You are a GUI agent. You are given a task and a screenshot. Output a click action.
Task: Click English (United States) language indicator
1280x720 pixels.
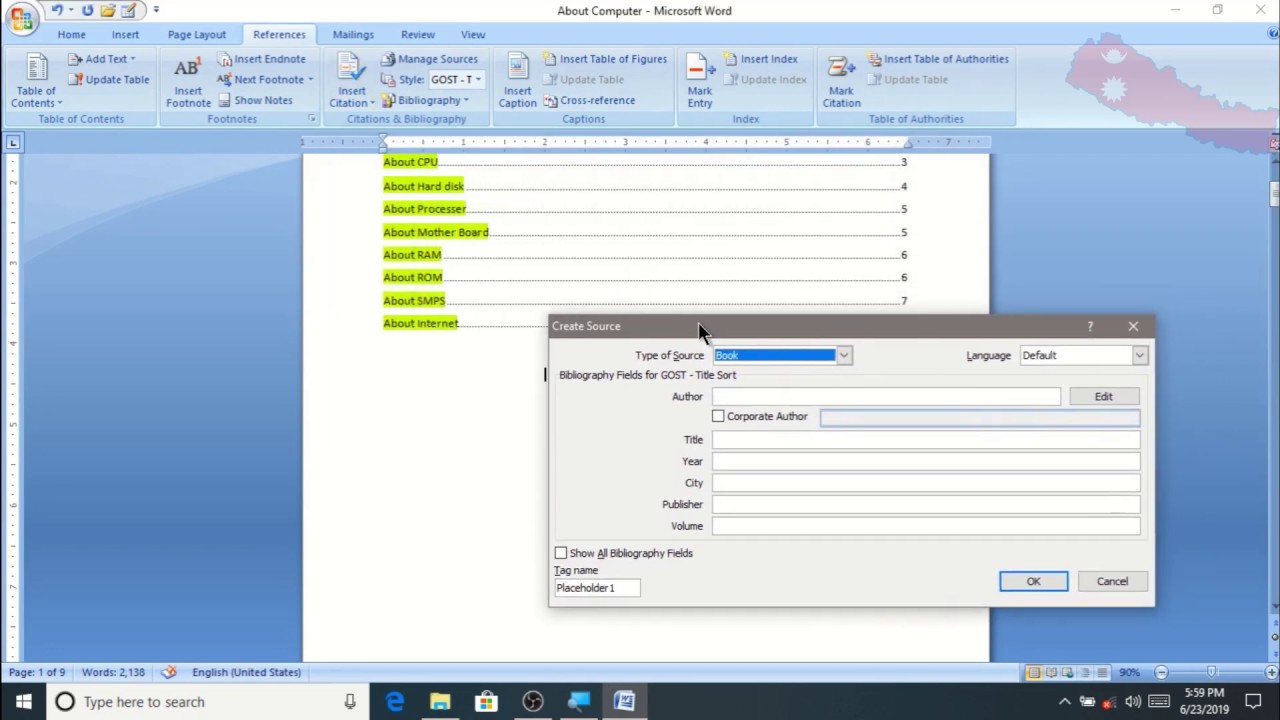click(x=246, y=672)
